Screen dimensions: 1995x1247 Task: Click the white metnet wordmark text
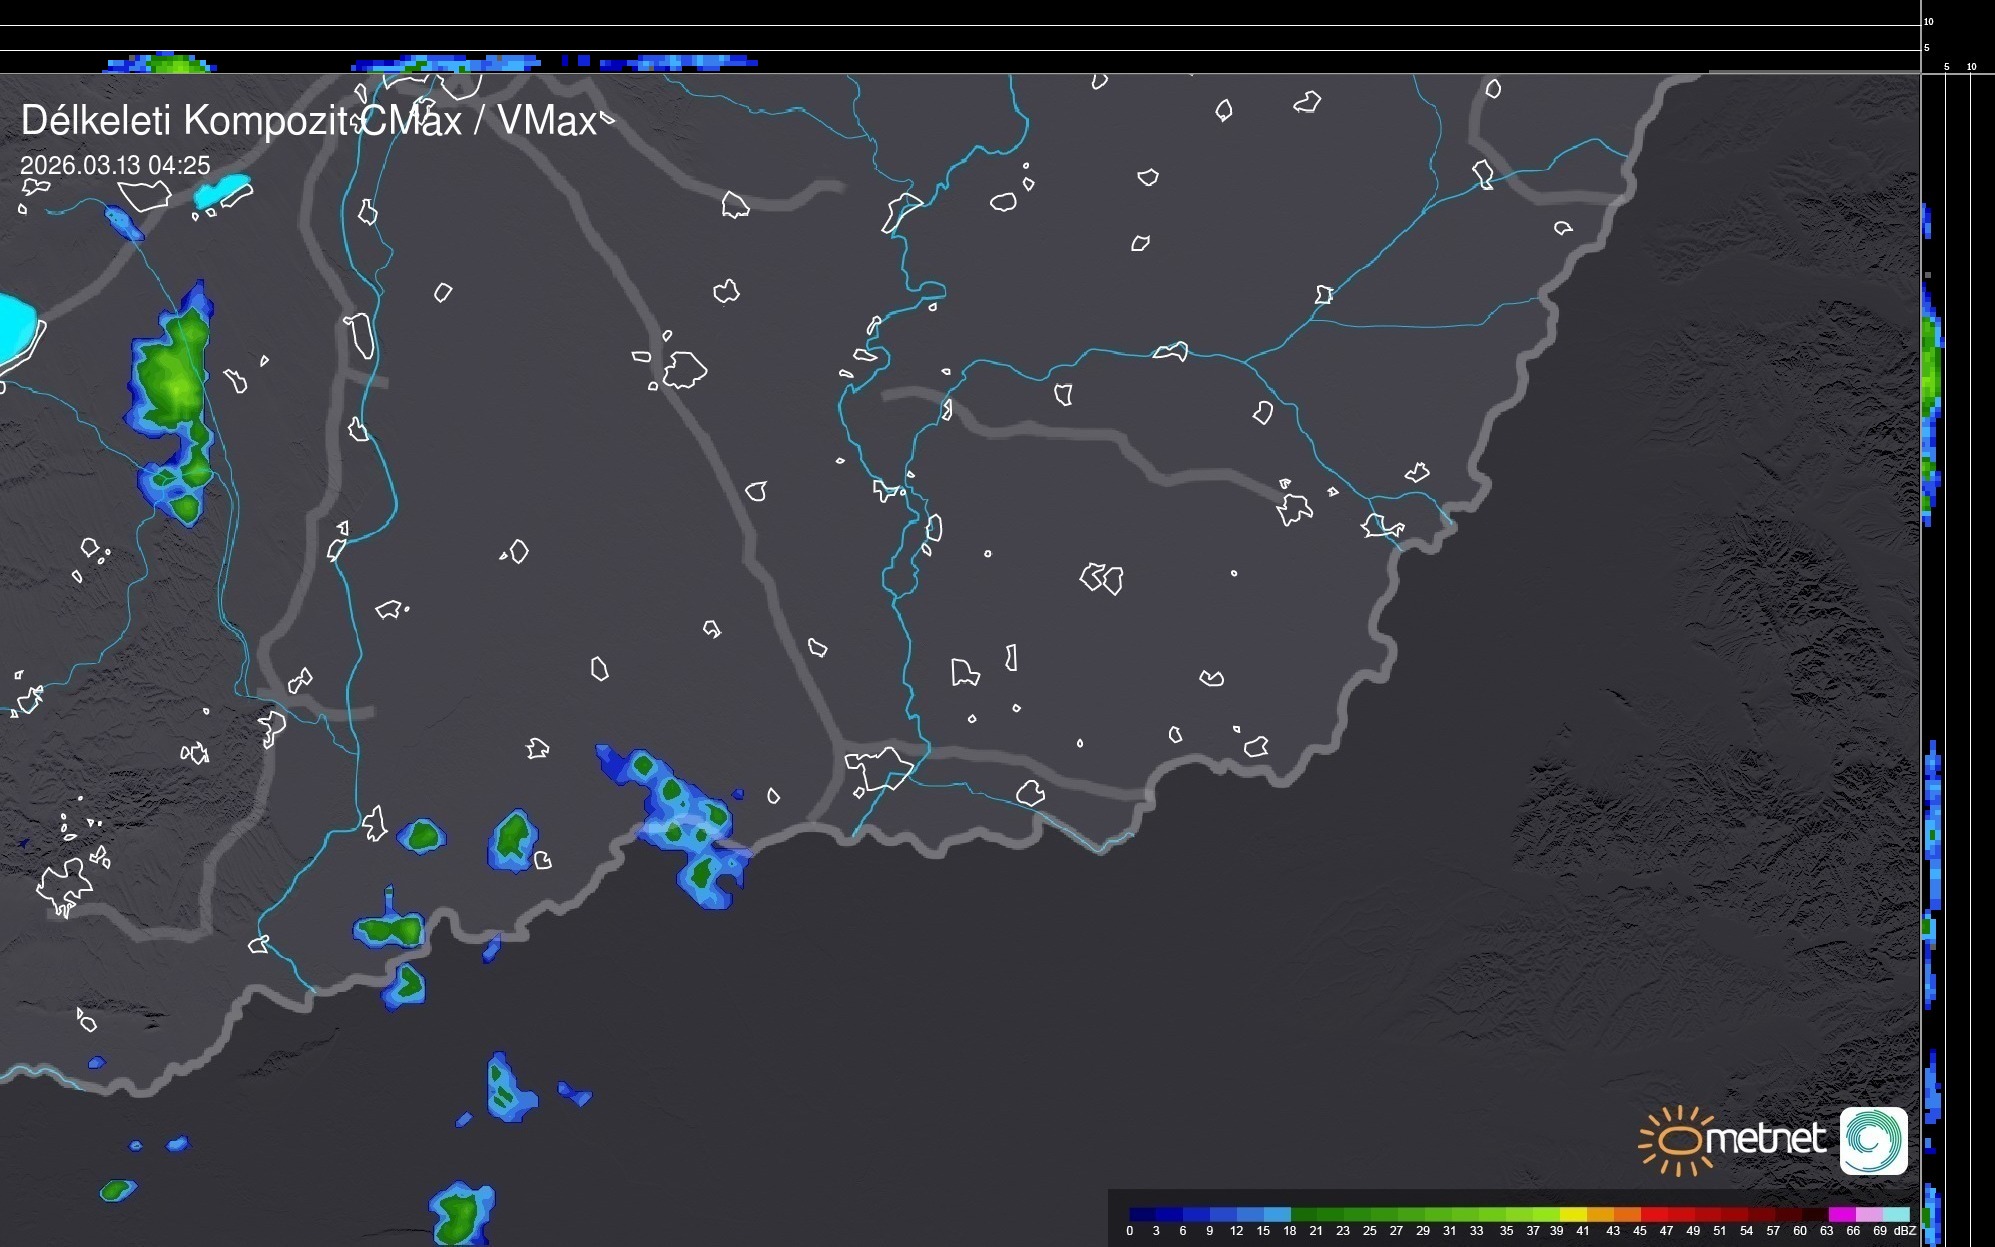click(x=1764, y=1139)
